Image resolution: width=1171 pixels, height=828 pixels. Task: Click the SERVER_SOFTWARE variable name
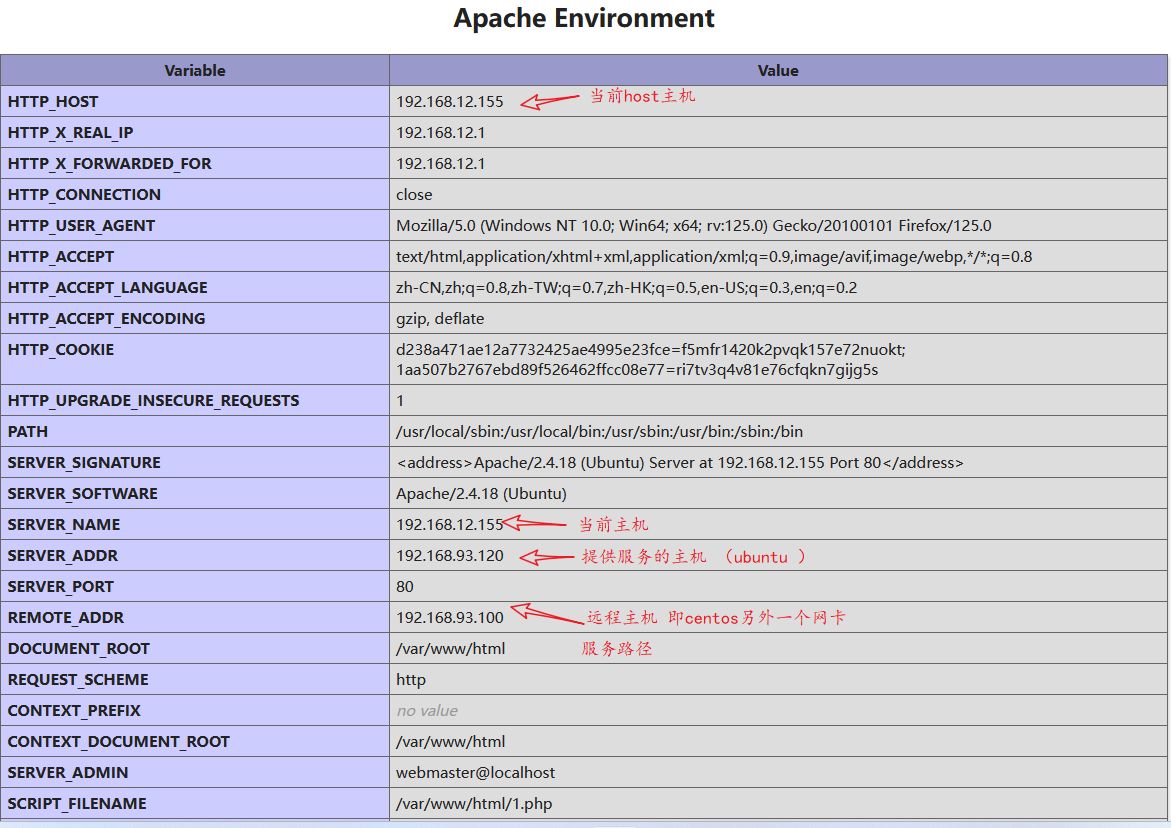click(x=83, y=494)
